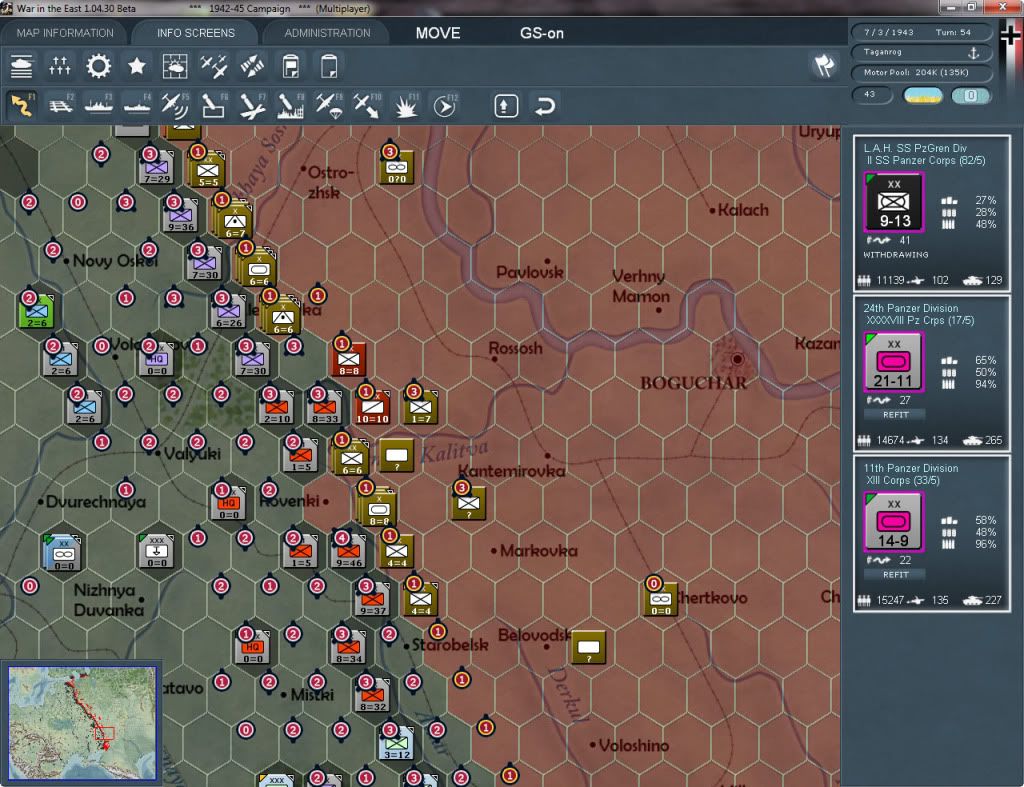
Task: Switch to the INFO SCREENS tab
Action: tap(195, 33)
